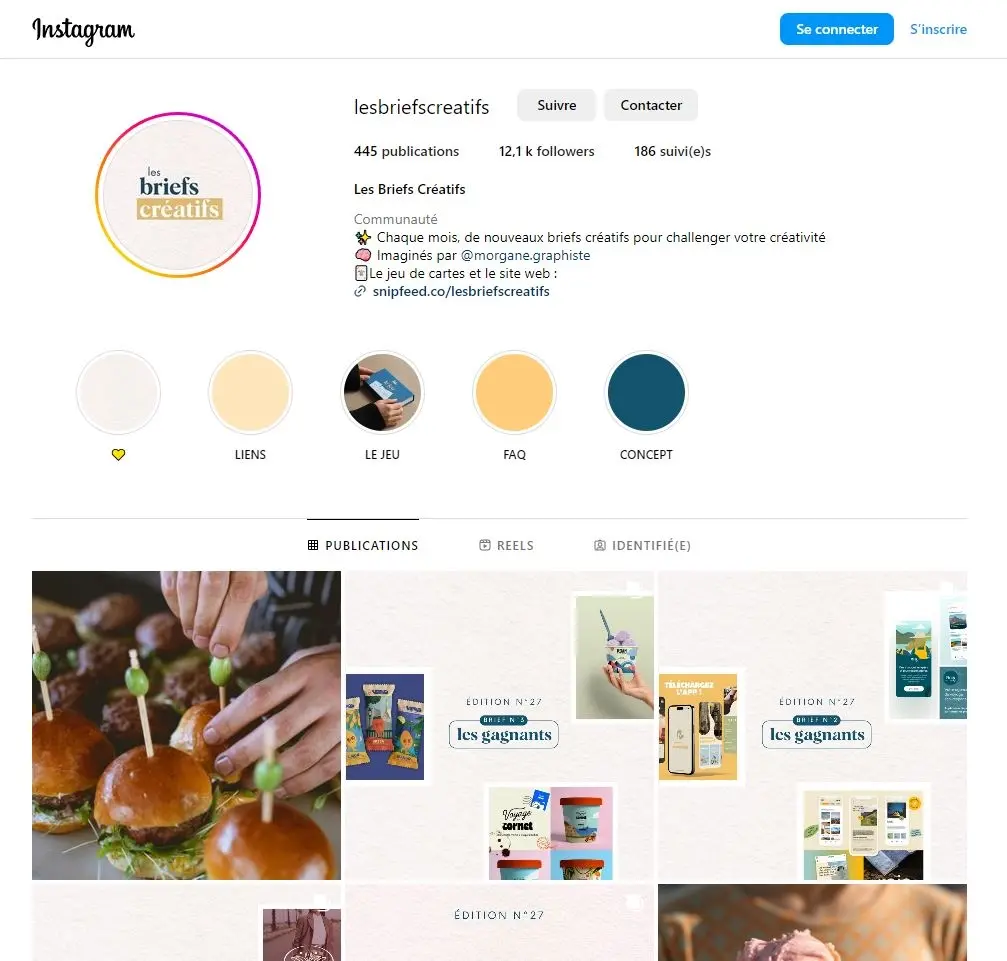Viewport: 1007px width, 961px height.
Task: Open the FAQ story highlight
Action: (514, 392)
